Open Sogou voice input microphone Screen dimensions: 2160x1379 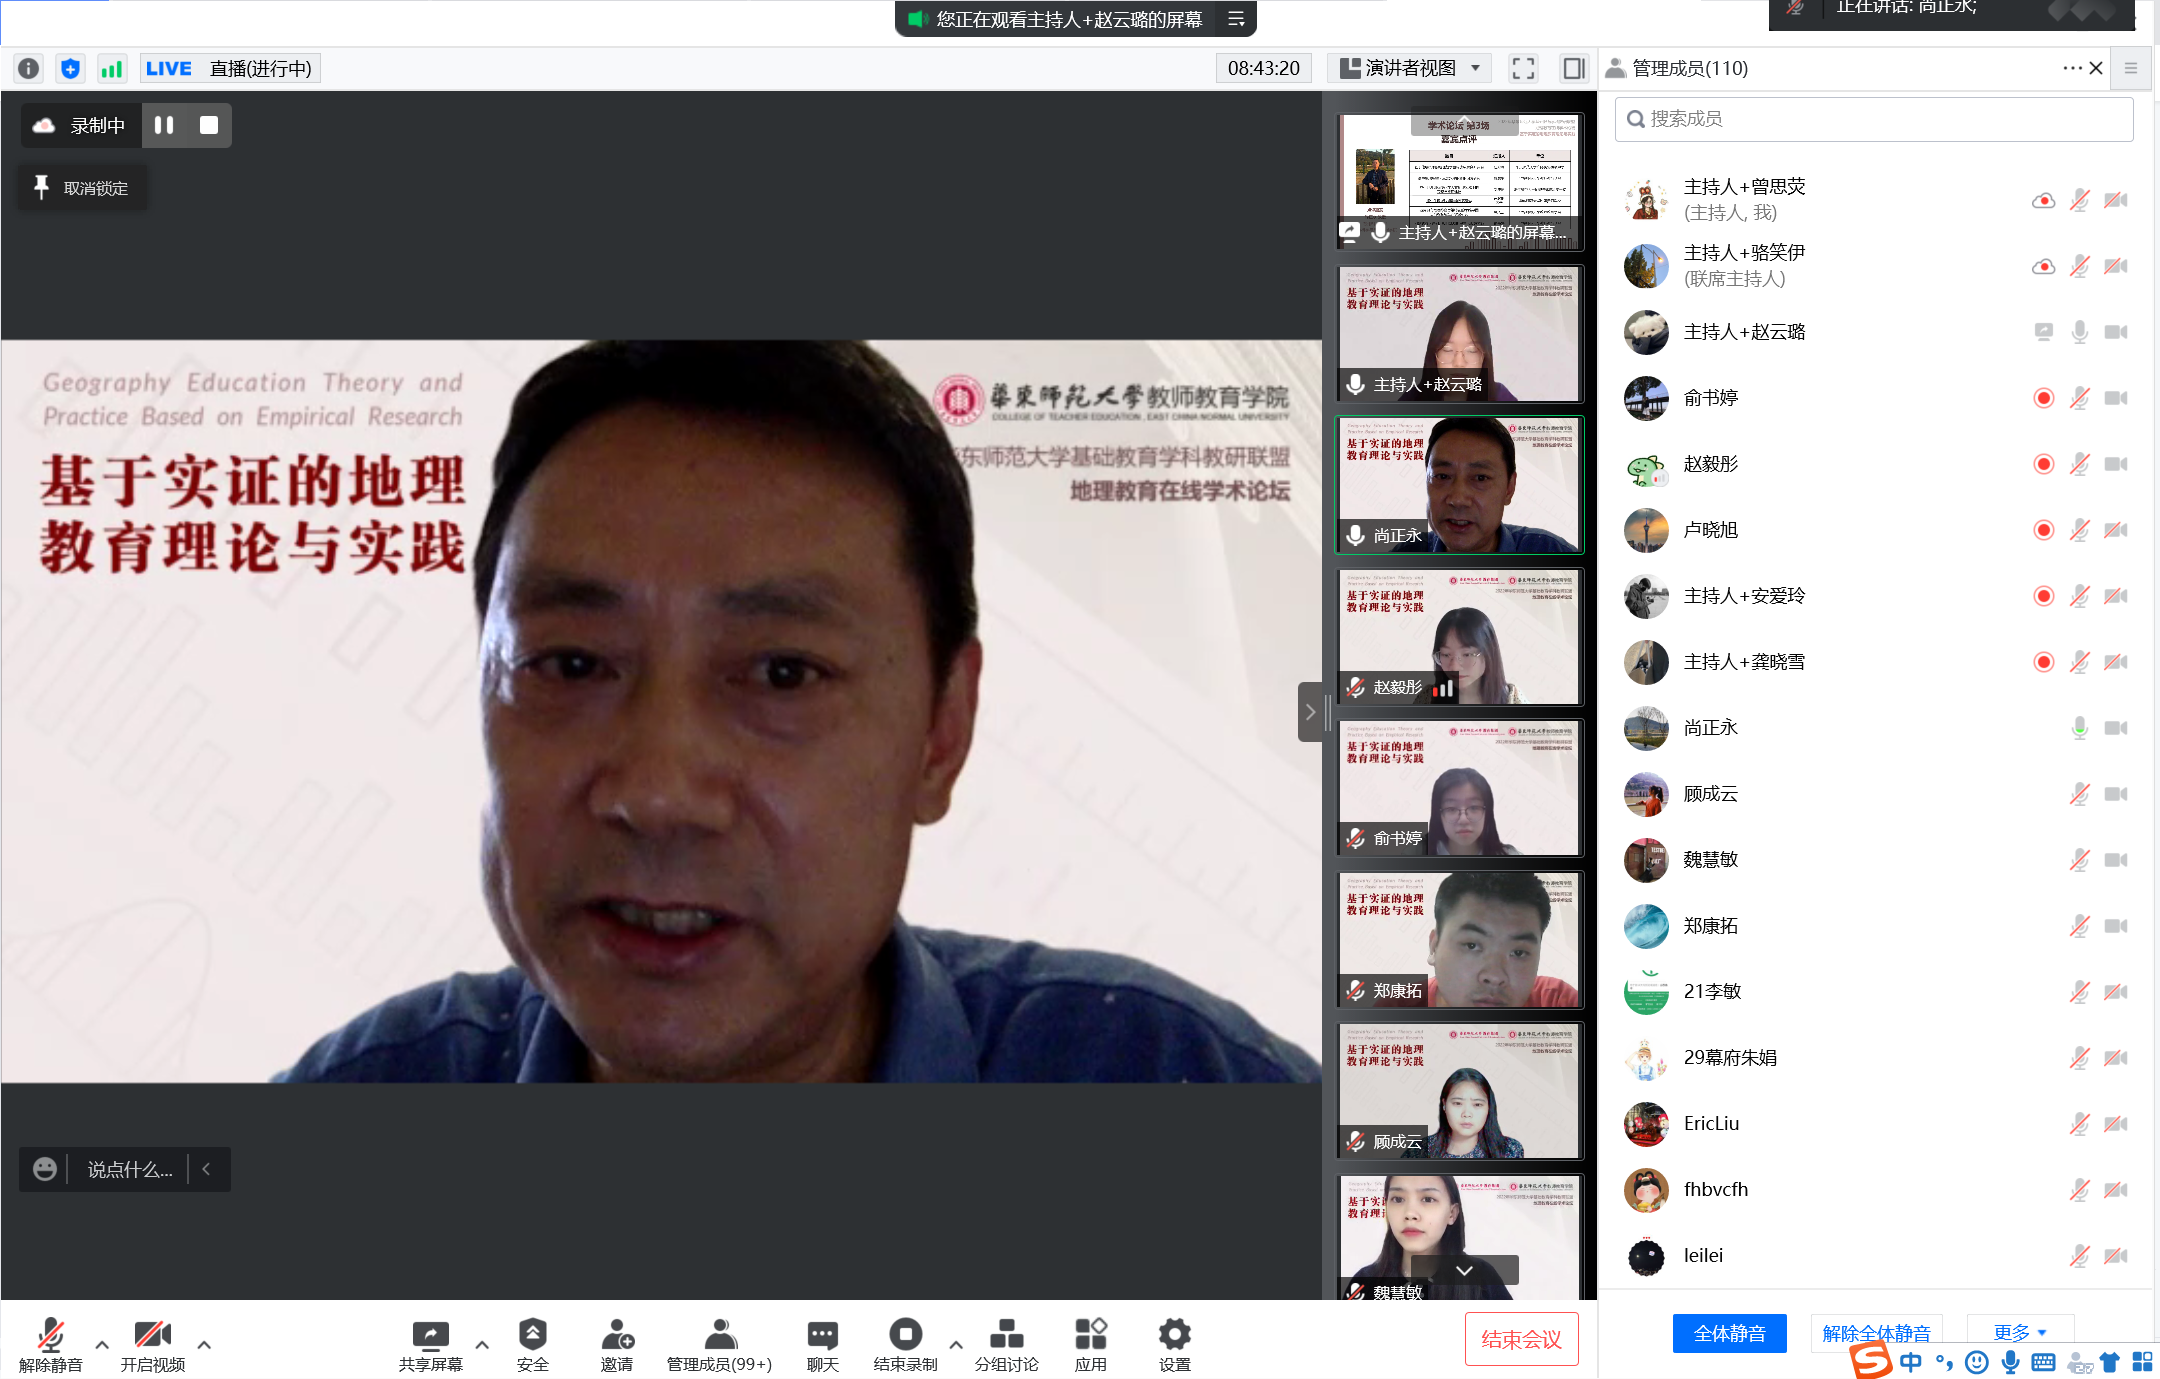pos(2011,1362)
